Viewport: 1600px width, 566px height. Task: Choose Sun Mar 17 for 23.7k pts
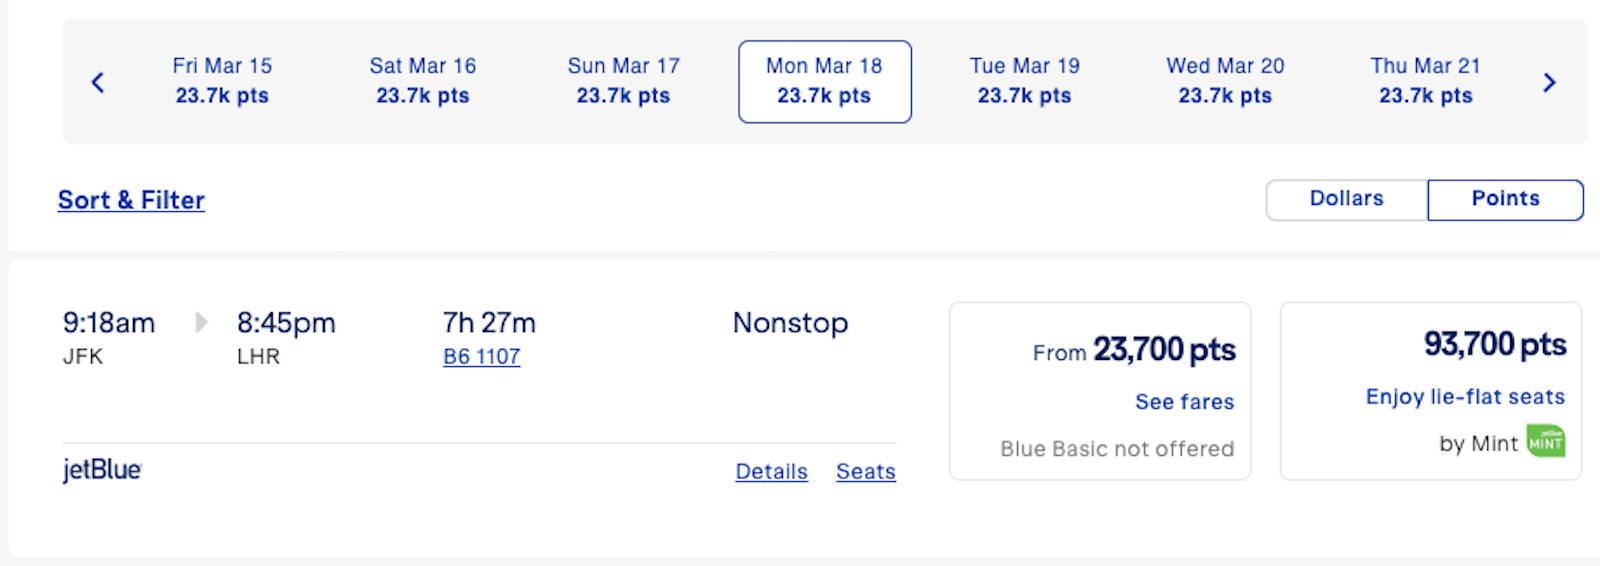623,81
